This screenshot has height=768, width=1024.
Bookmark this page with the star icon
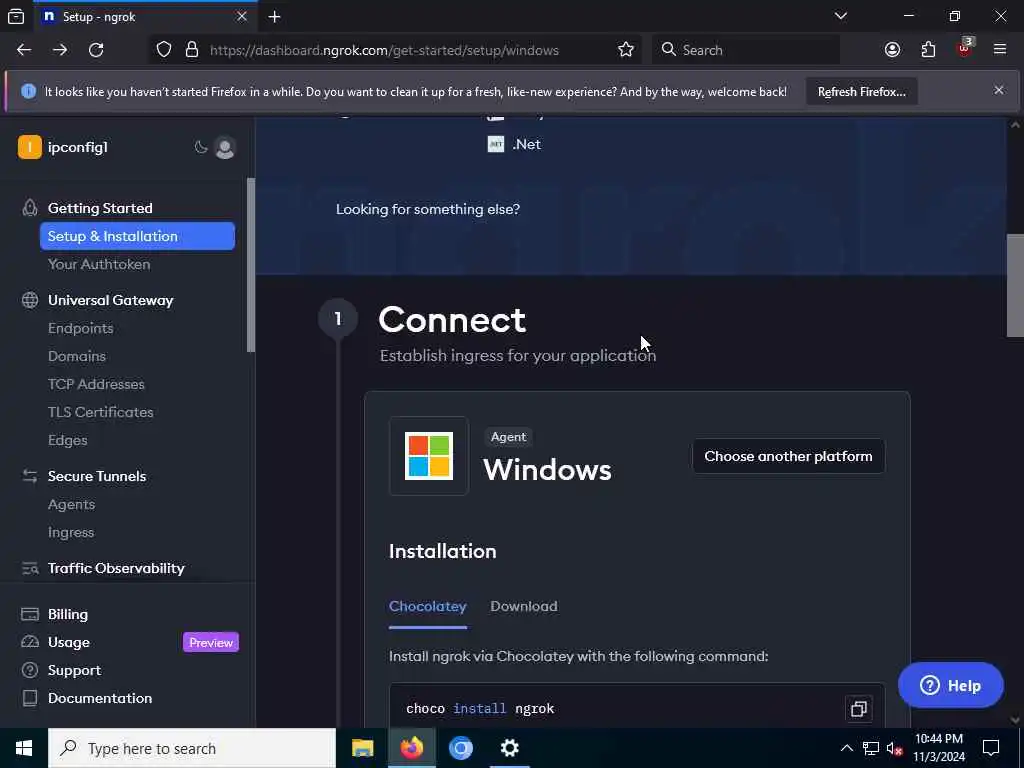[x=626, y=50]
